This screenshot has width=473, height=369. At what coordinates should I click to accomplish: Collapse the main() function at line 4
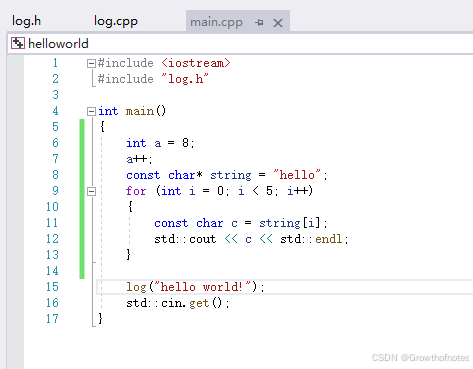pyautogui.click(x=91, y=111)
